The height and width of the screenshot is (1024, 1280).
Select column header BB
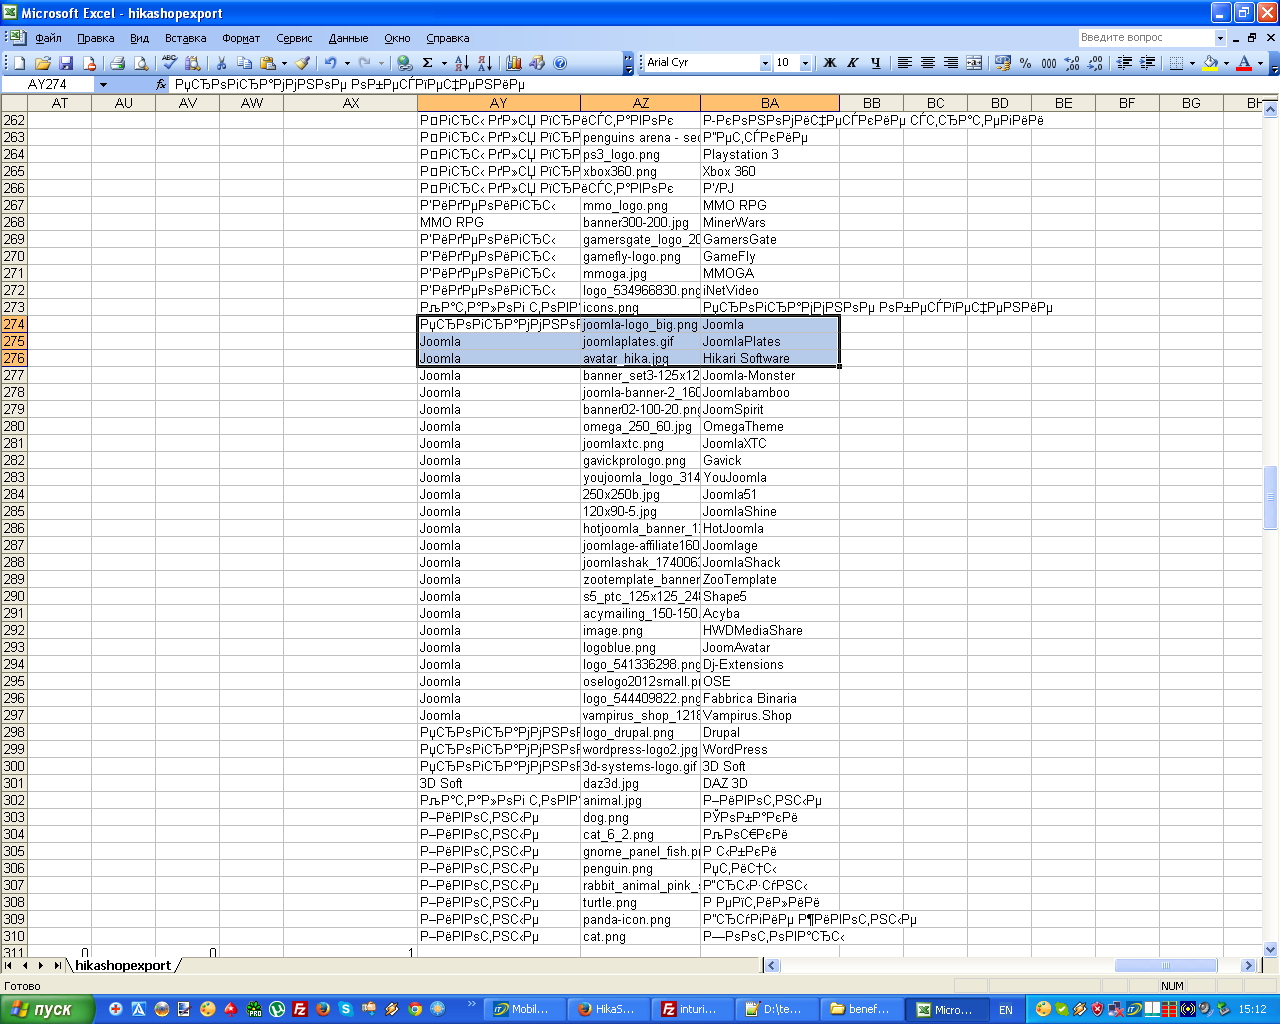point(871,103)
